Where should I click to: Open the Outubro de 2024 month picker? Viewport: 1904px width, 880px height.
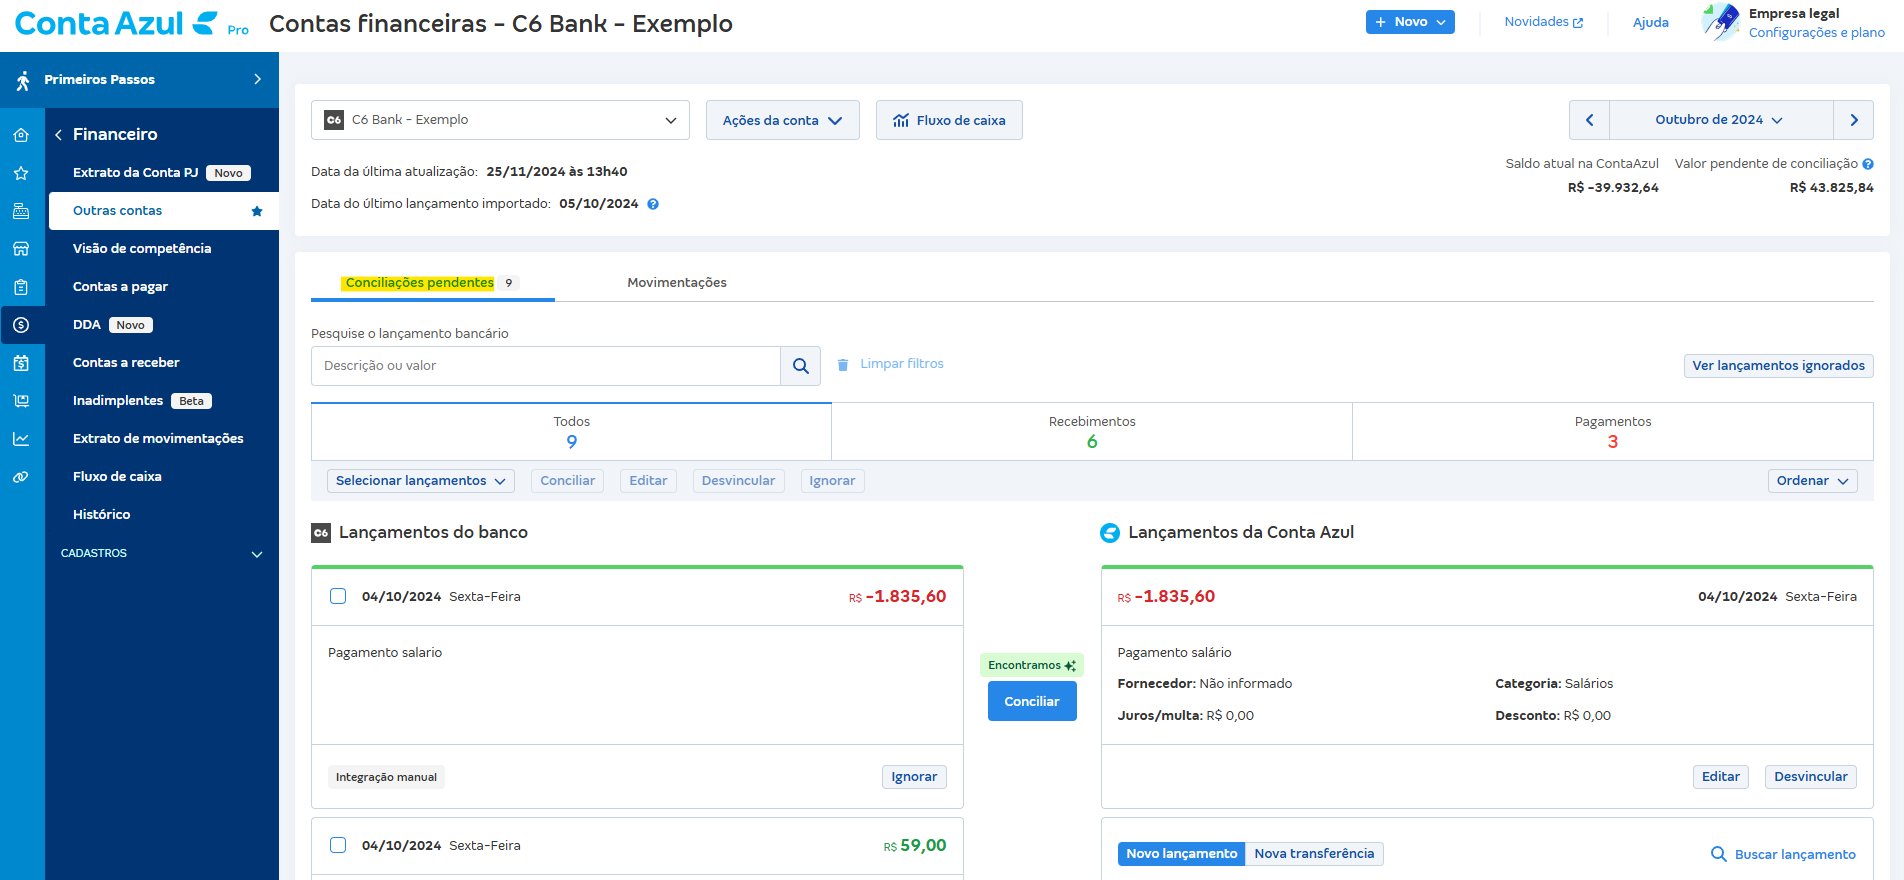(1721, 120)
